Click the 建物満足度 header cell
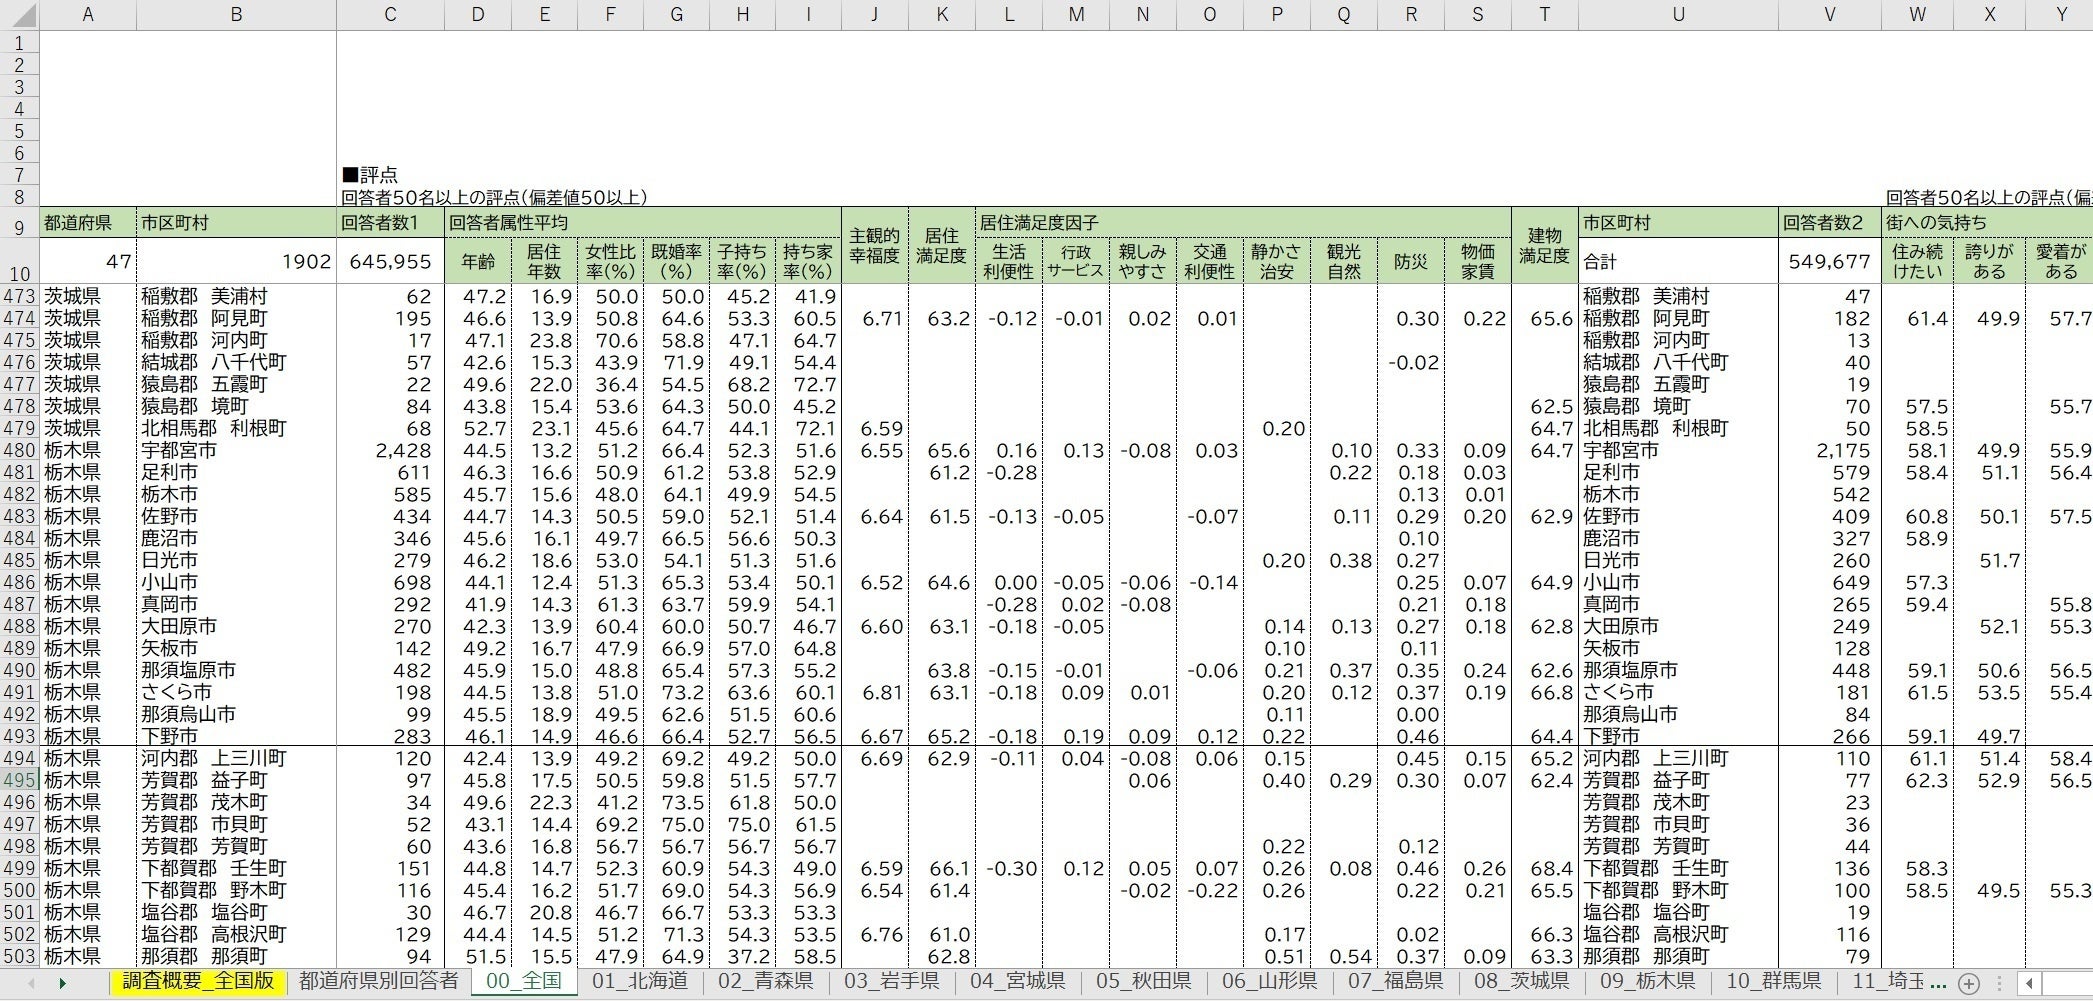Image resolution: width=2093 pixels, height=1001 pixels. pyautogui.click(x=1544, y=246)
